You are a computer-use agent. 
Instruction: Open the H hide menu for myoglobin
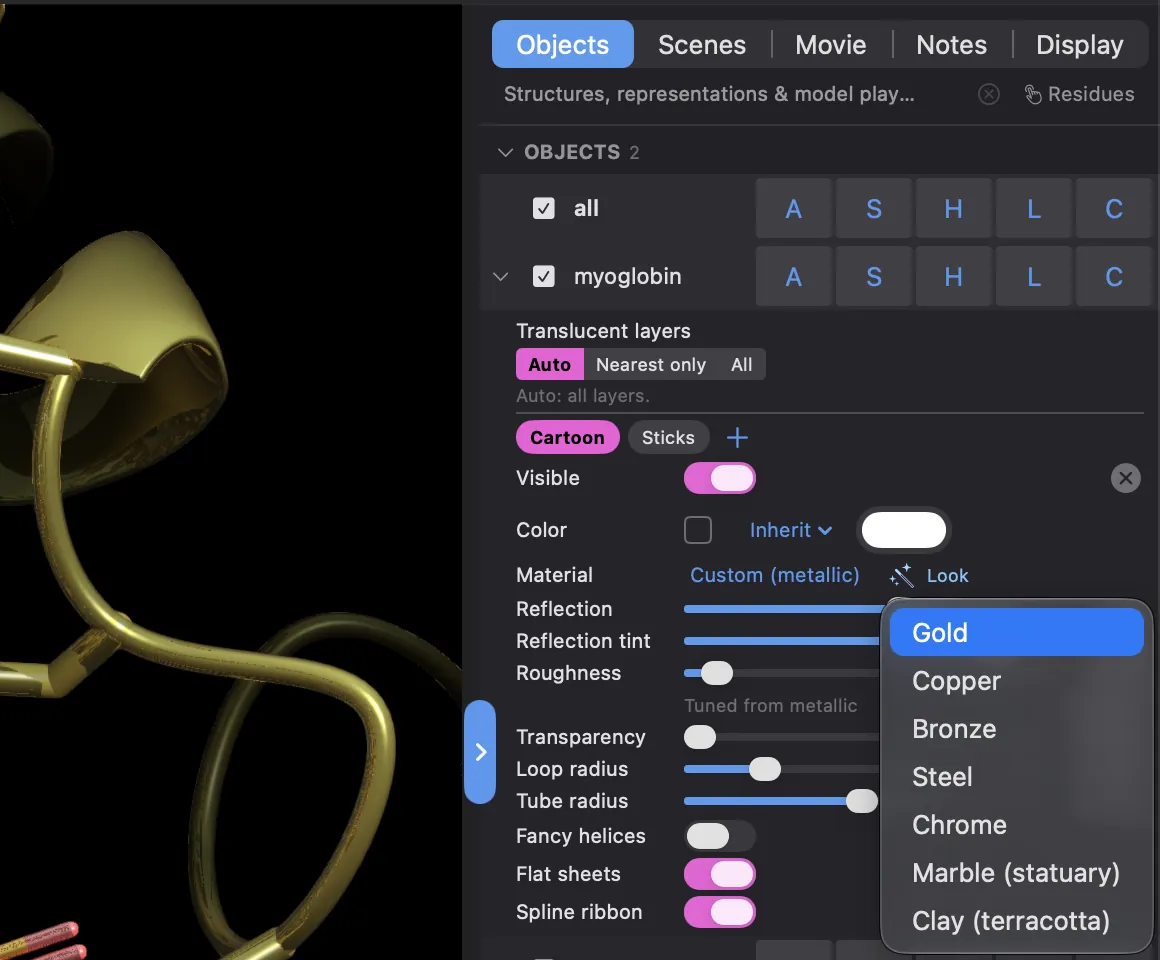pos(954,277)
